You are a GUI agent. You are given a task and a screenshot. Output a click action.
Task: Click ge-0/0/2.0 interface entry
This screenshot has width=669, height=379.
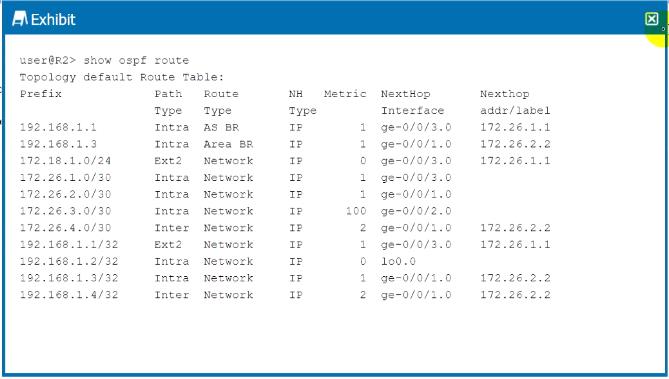[416, 211]
